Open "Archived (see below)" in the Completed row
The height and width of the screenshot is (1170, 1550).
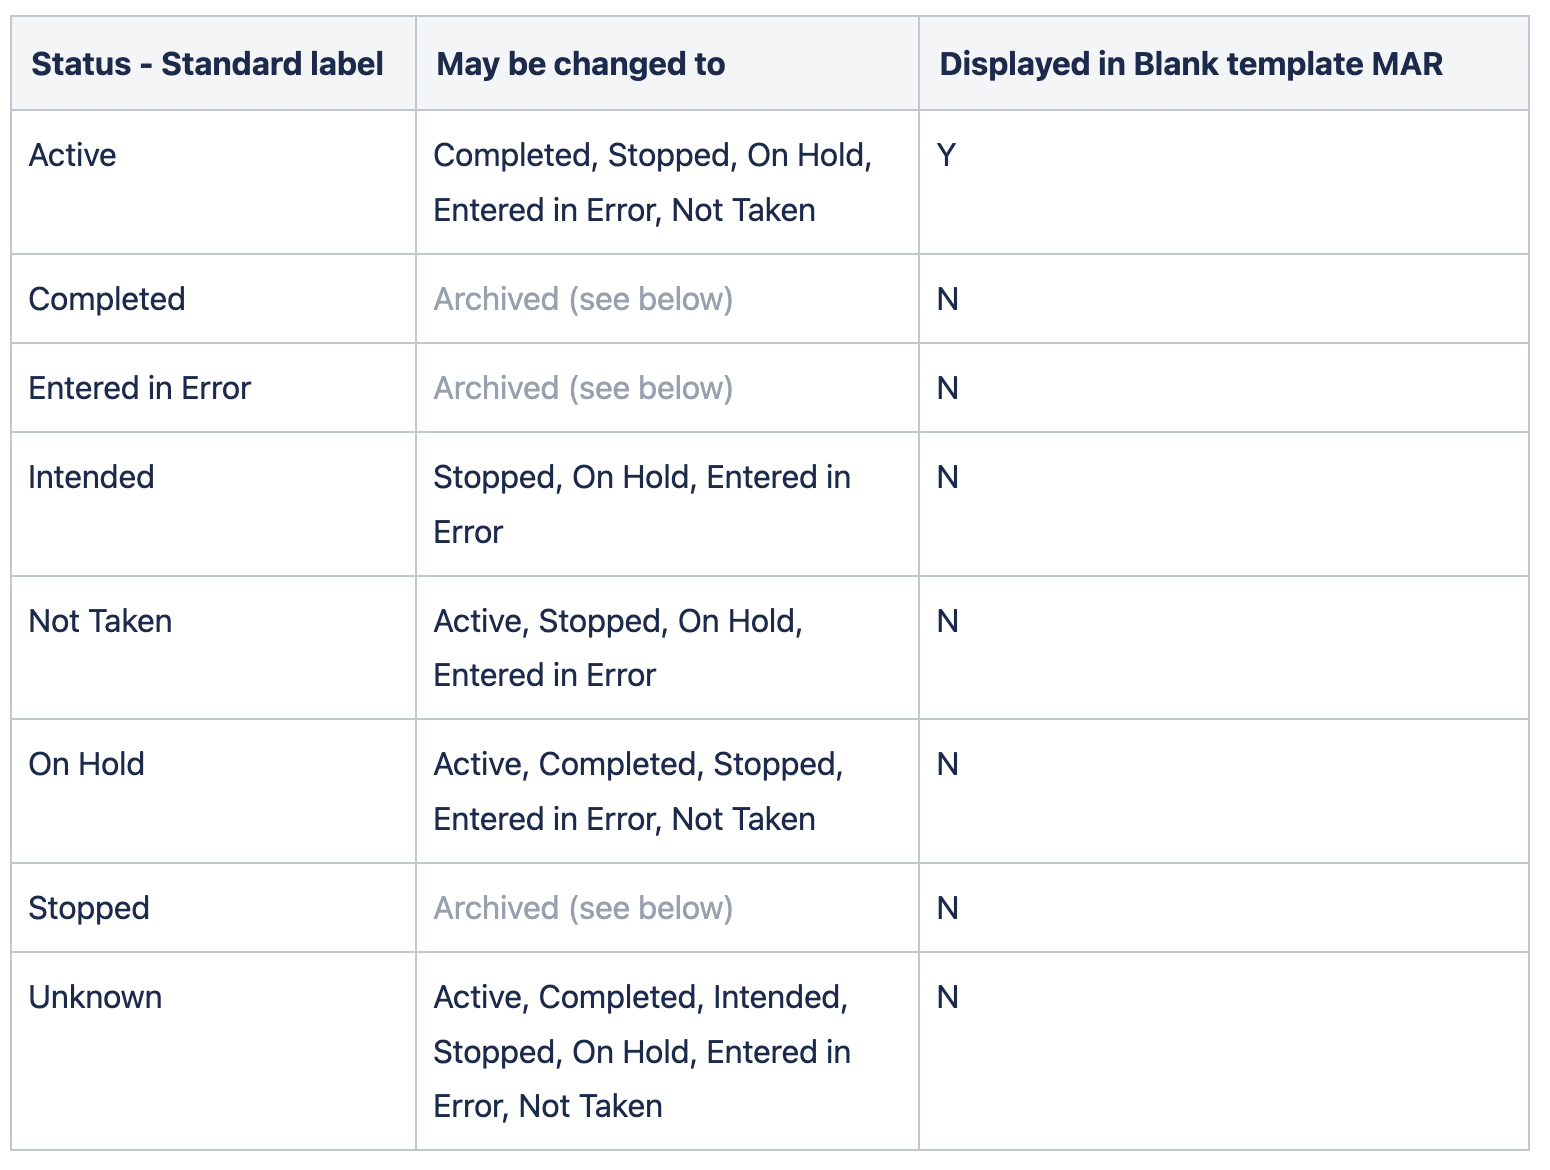(583, 299)
